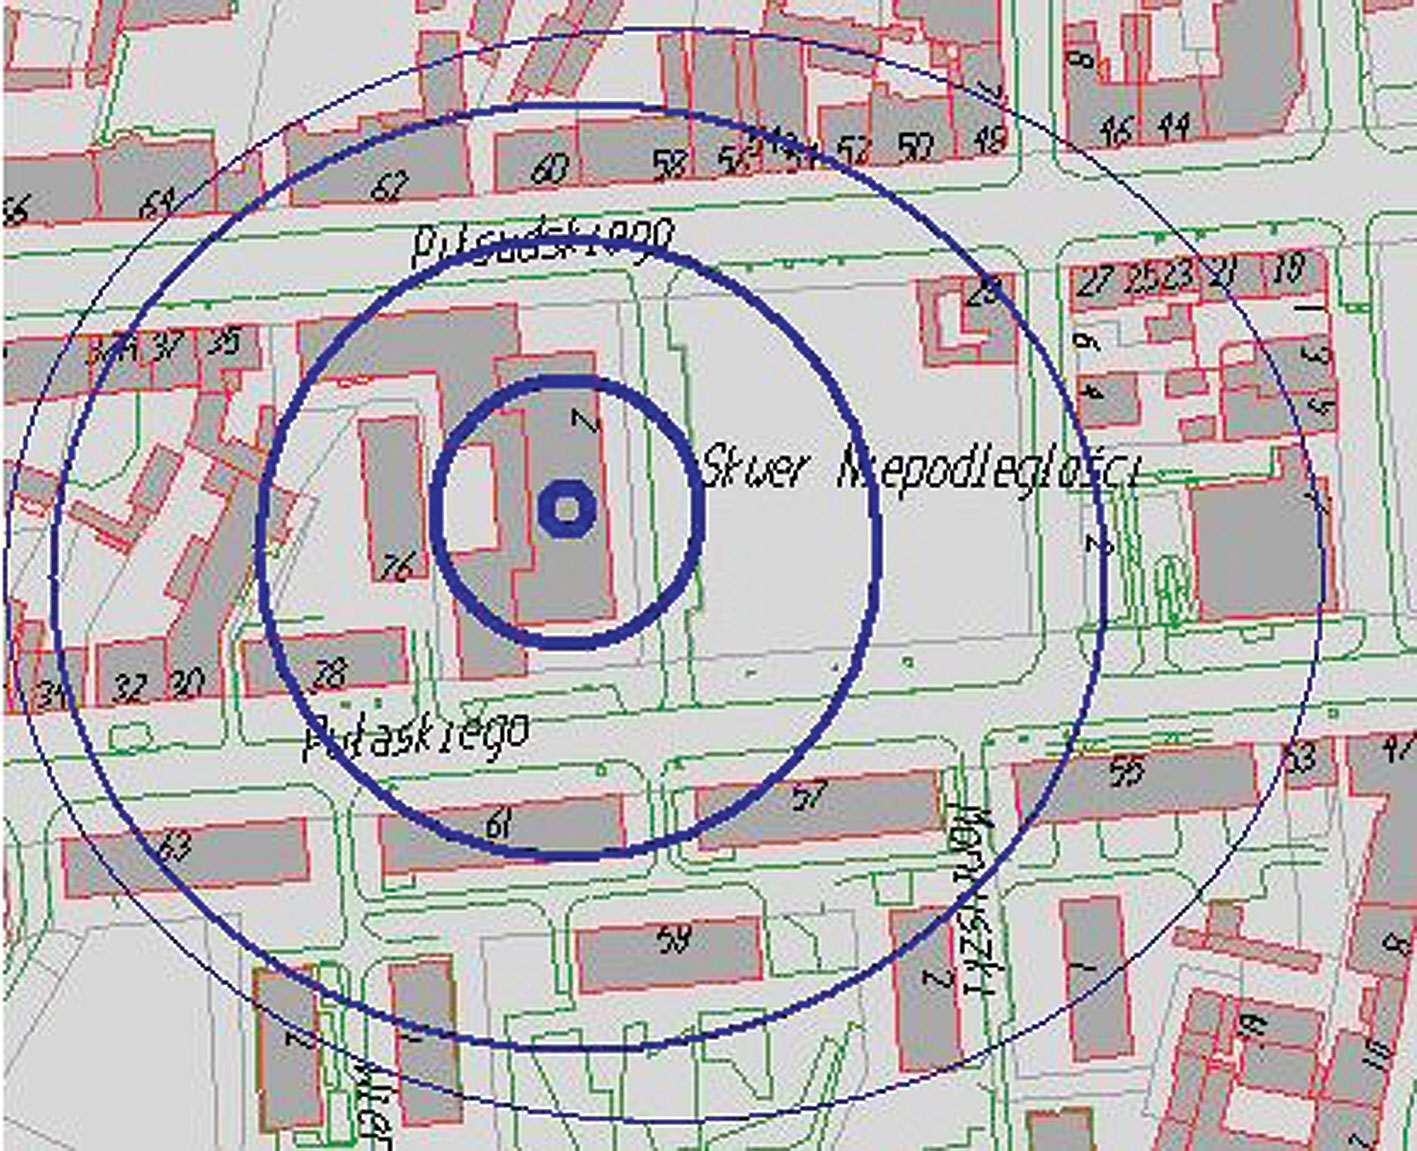Click building number 53

[1300, 759]
